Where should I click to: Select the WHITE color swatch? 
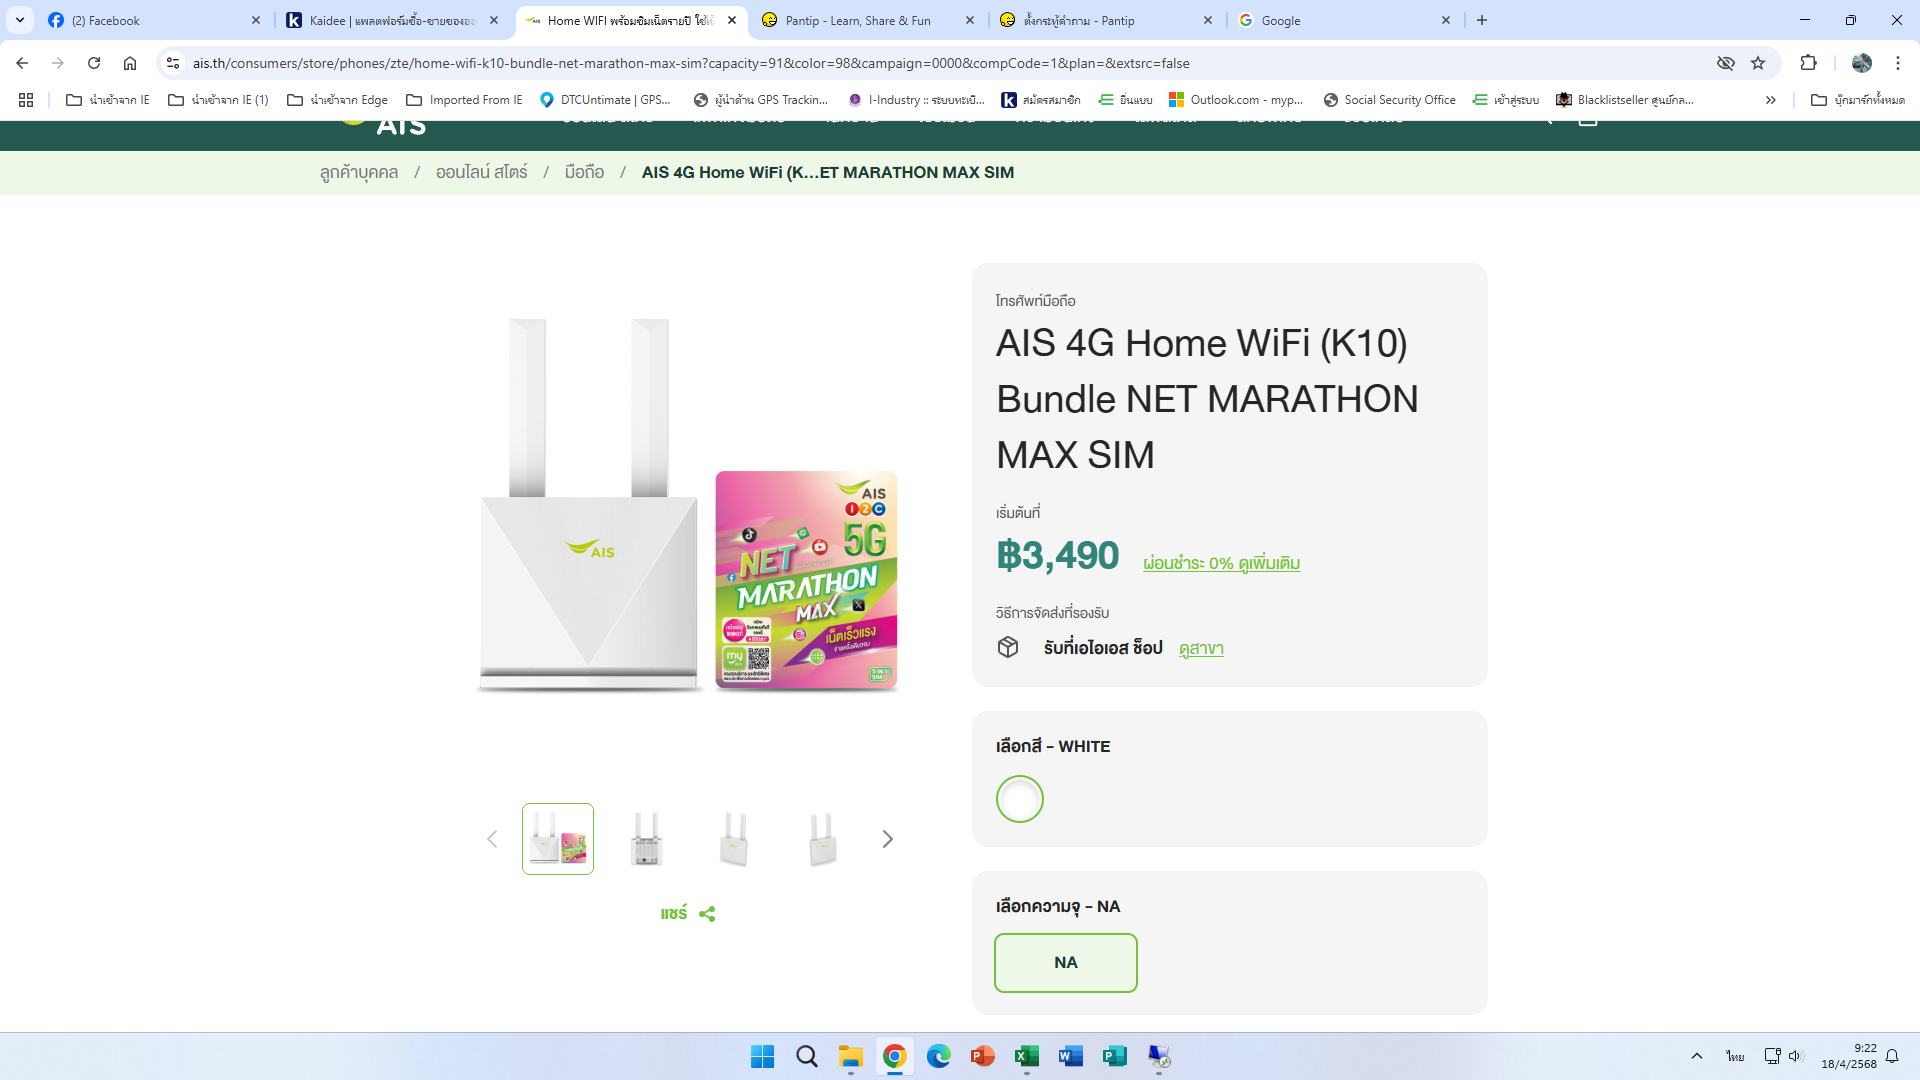pyautogui.click(x=1020, y=799)
